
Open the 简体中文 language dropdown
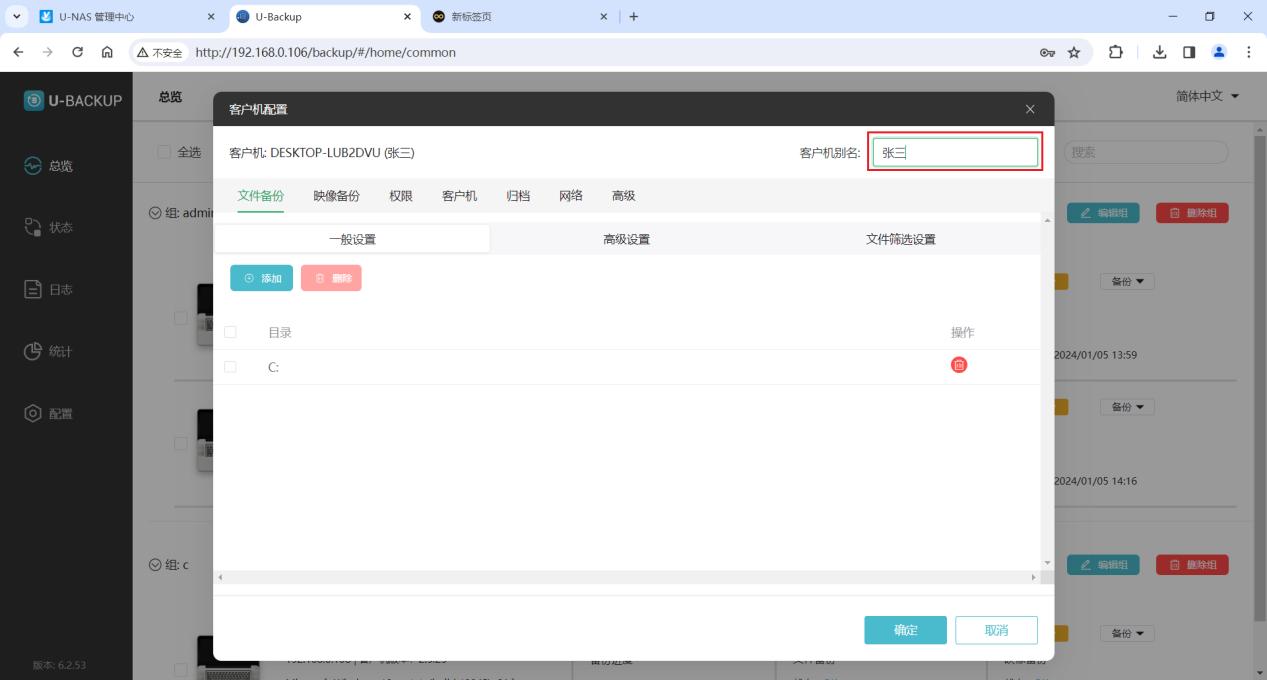coord(1207,96)
